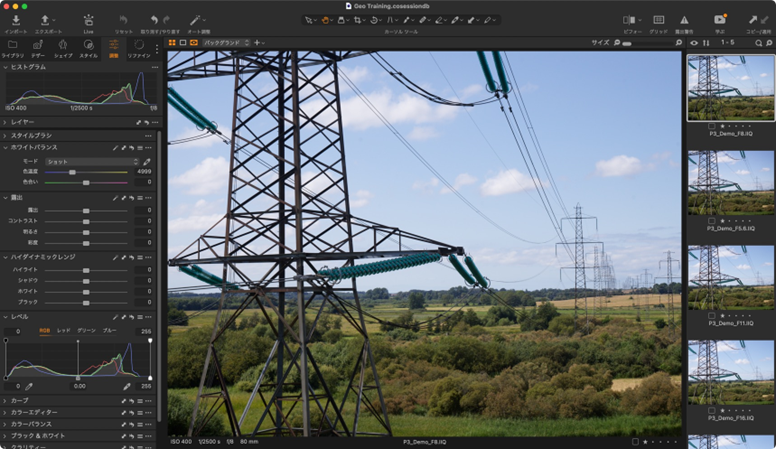The height and width of the screenshot is (449, 776).
Task: Click the 色温度 value field 4999
Action: point(144,171)
